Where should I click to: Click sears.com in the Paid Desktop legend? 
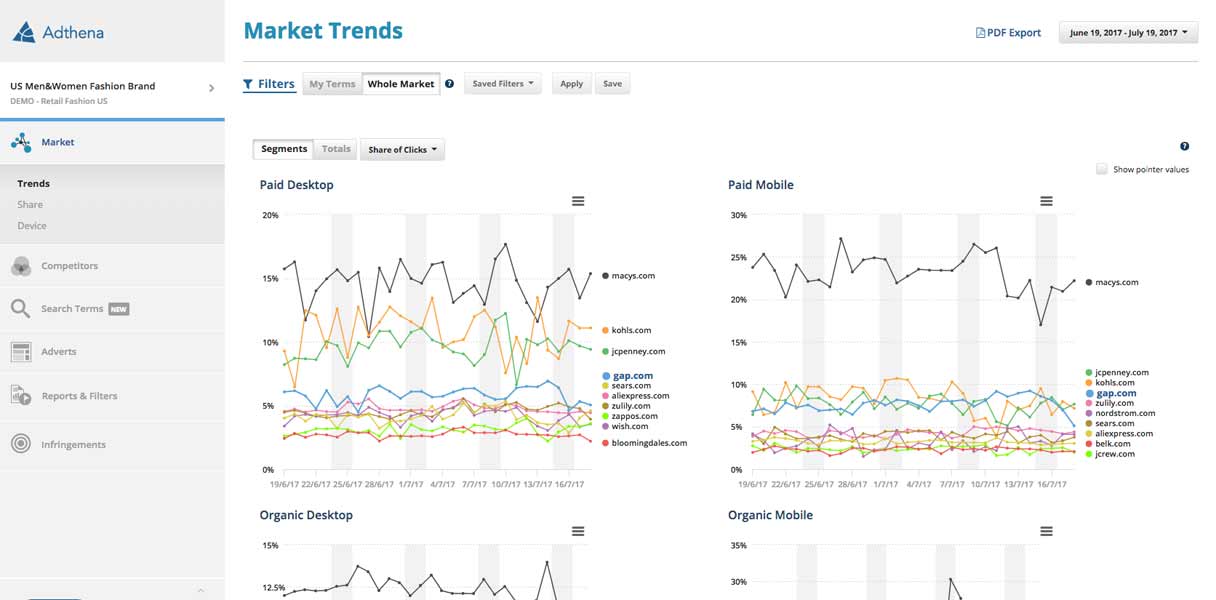[626, 386]
